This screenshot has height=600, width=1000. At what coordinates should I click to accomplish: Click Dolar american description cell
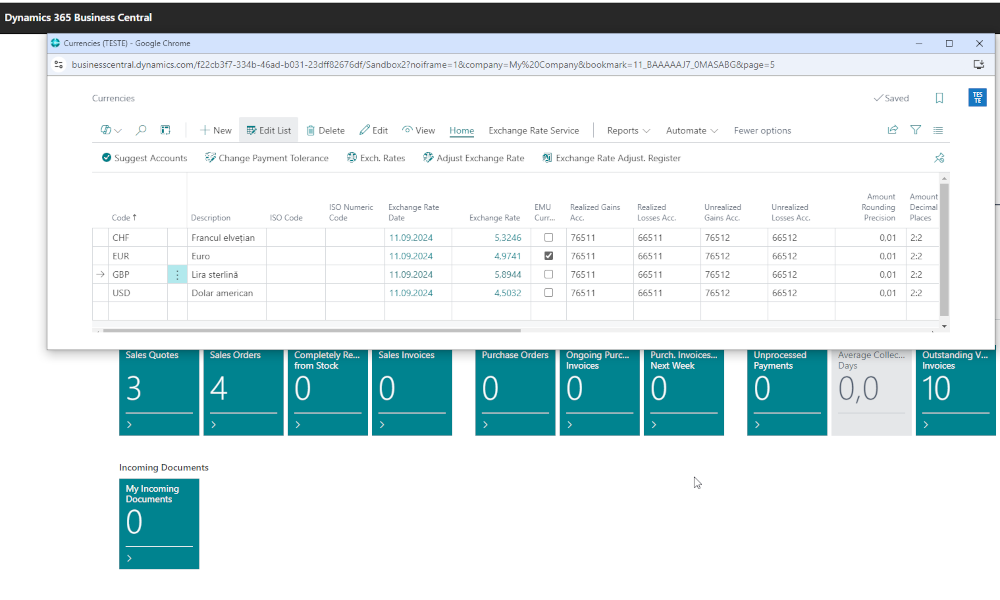[226, 293]
